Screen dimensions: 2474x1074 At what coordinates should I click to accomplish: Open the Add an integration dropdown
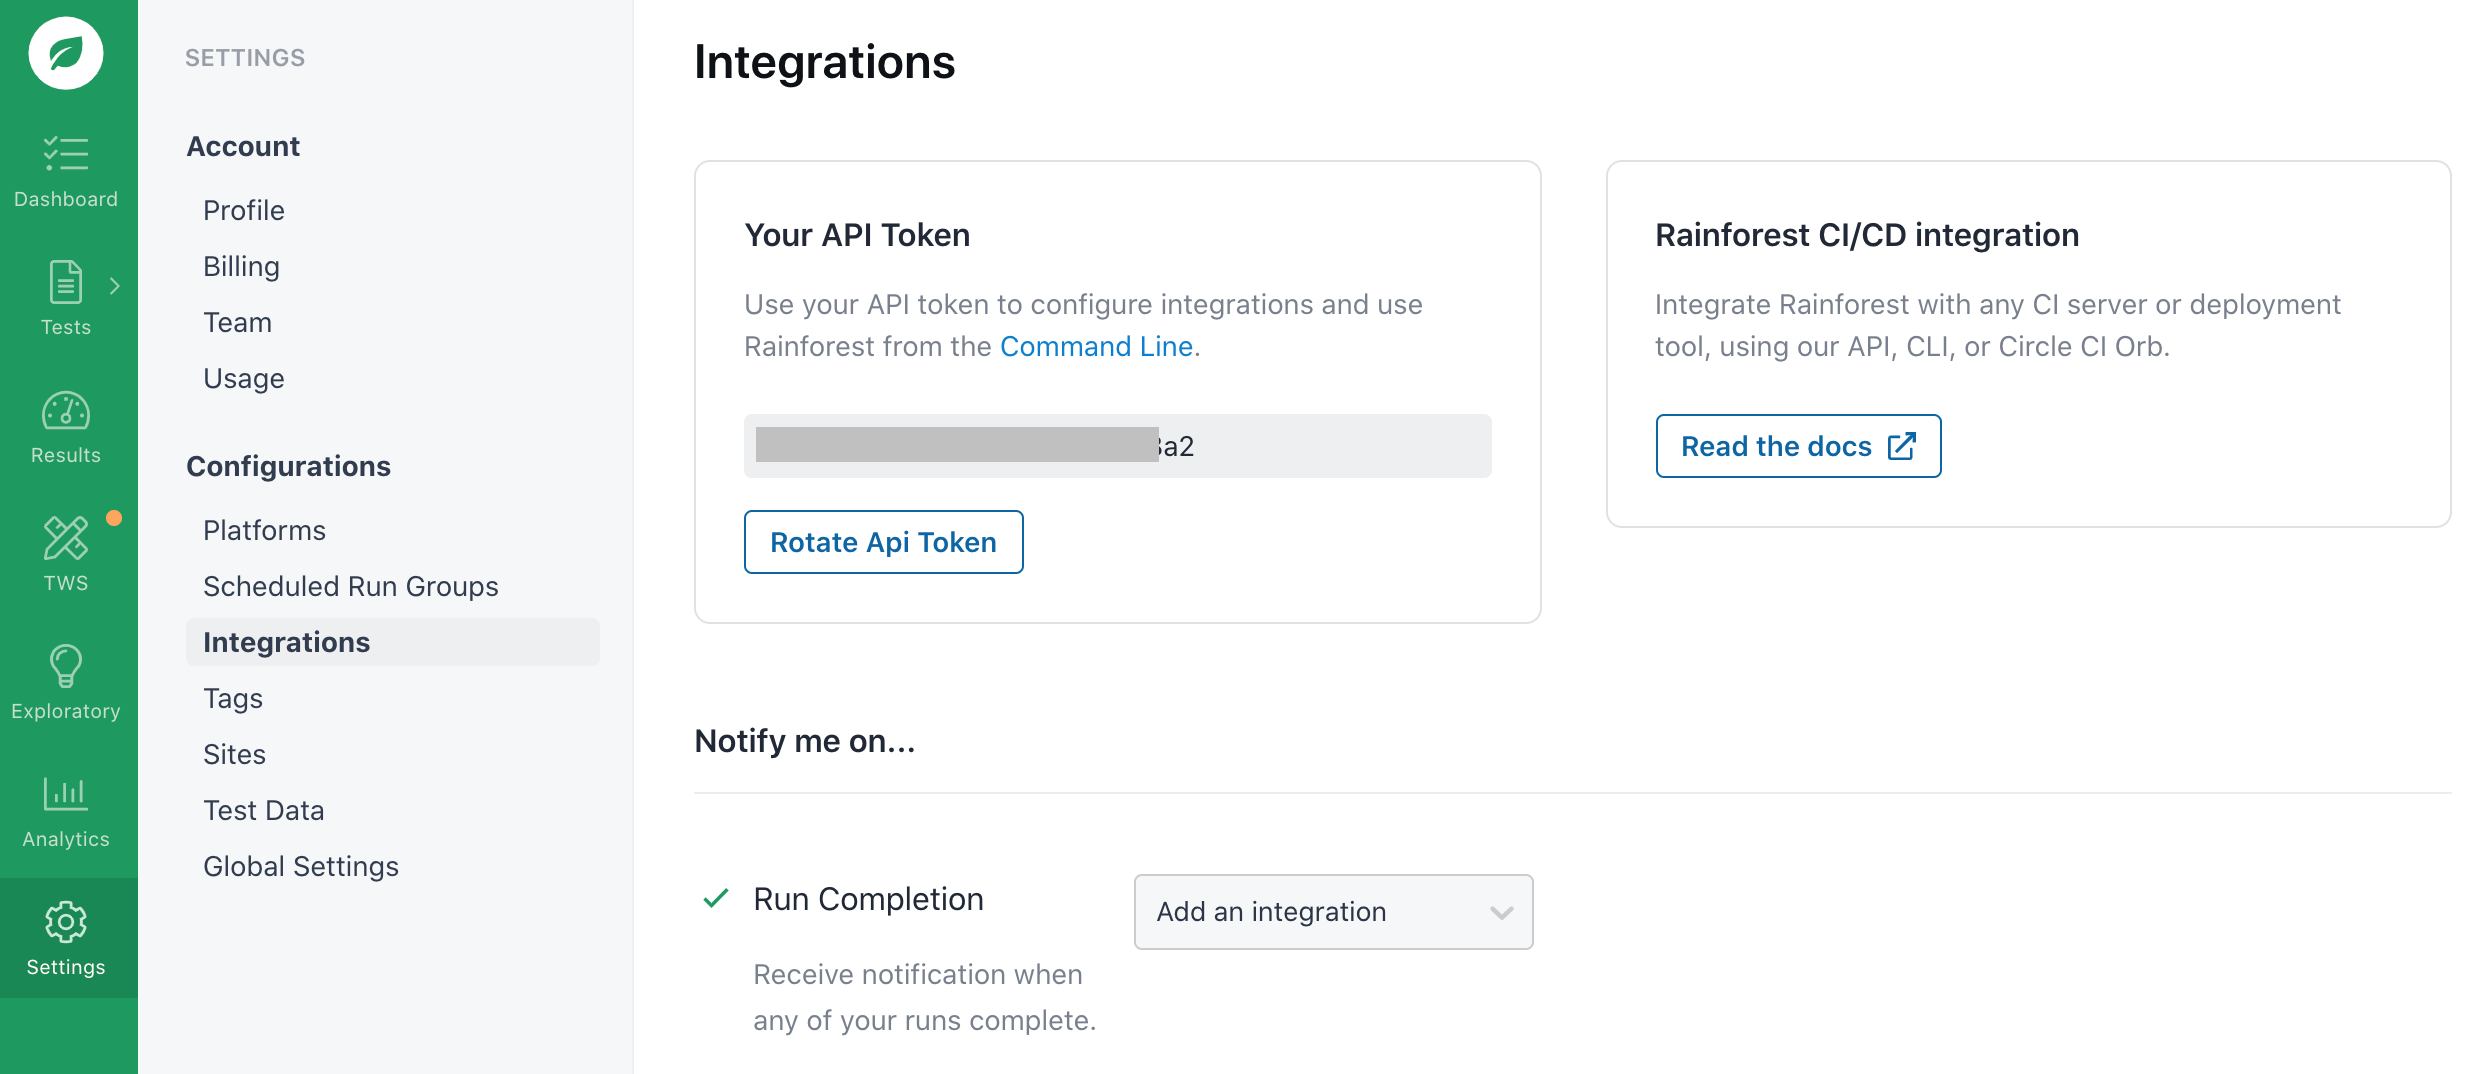click(1333, 912)
